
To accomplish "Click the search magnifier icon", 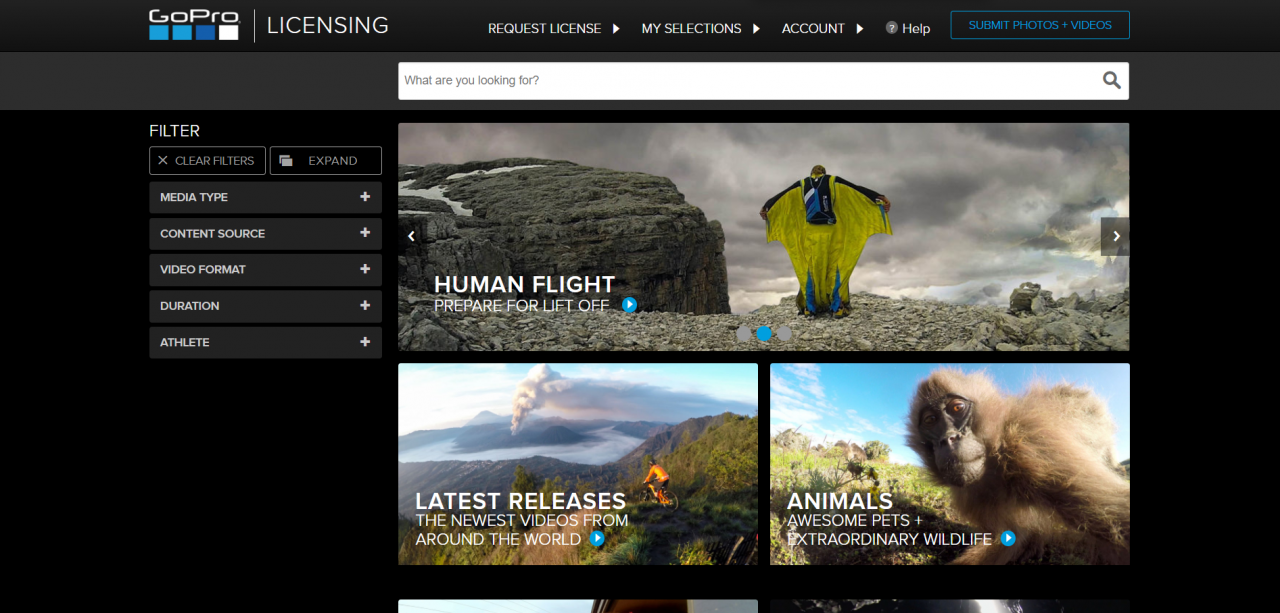I will coord(1111,81).
